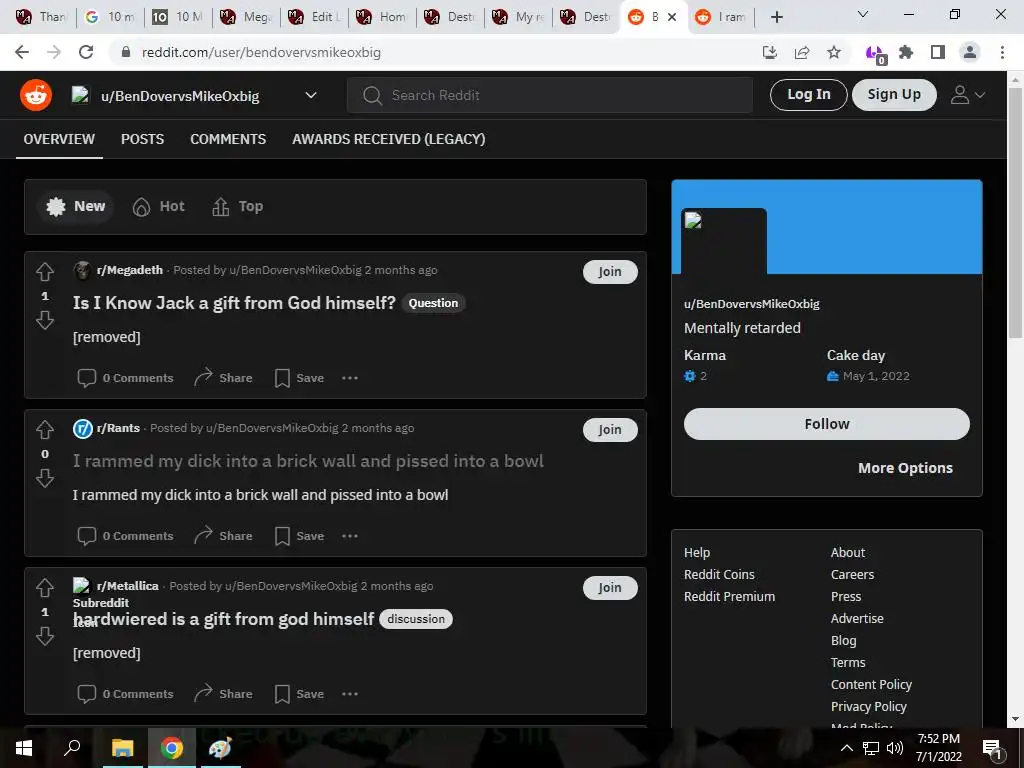Open the Chrome side panel icon
Screen dimensions: 1024x768
pos(938,52)
